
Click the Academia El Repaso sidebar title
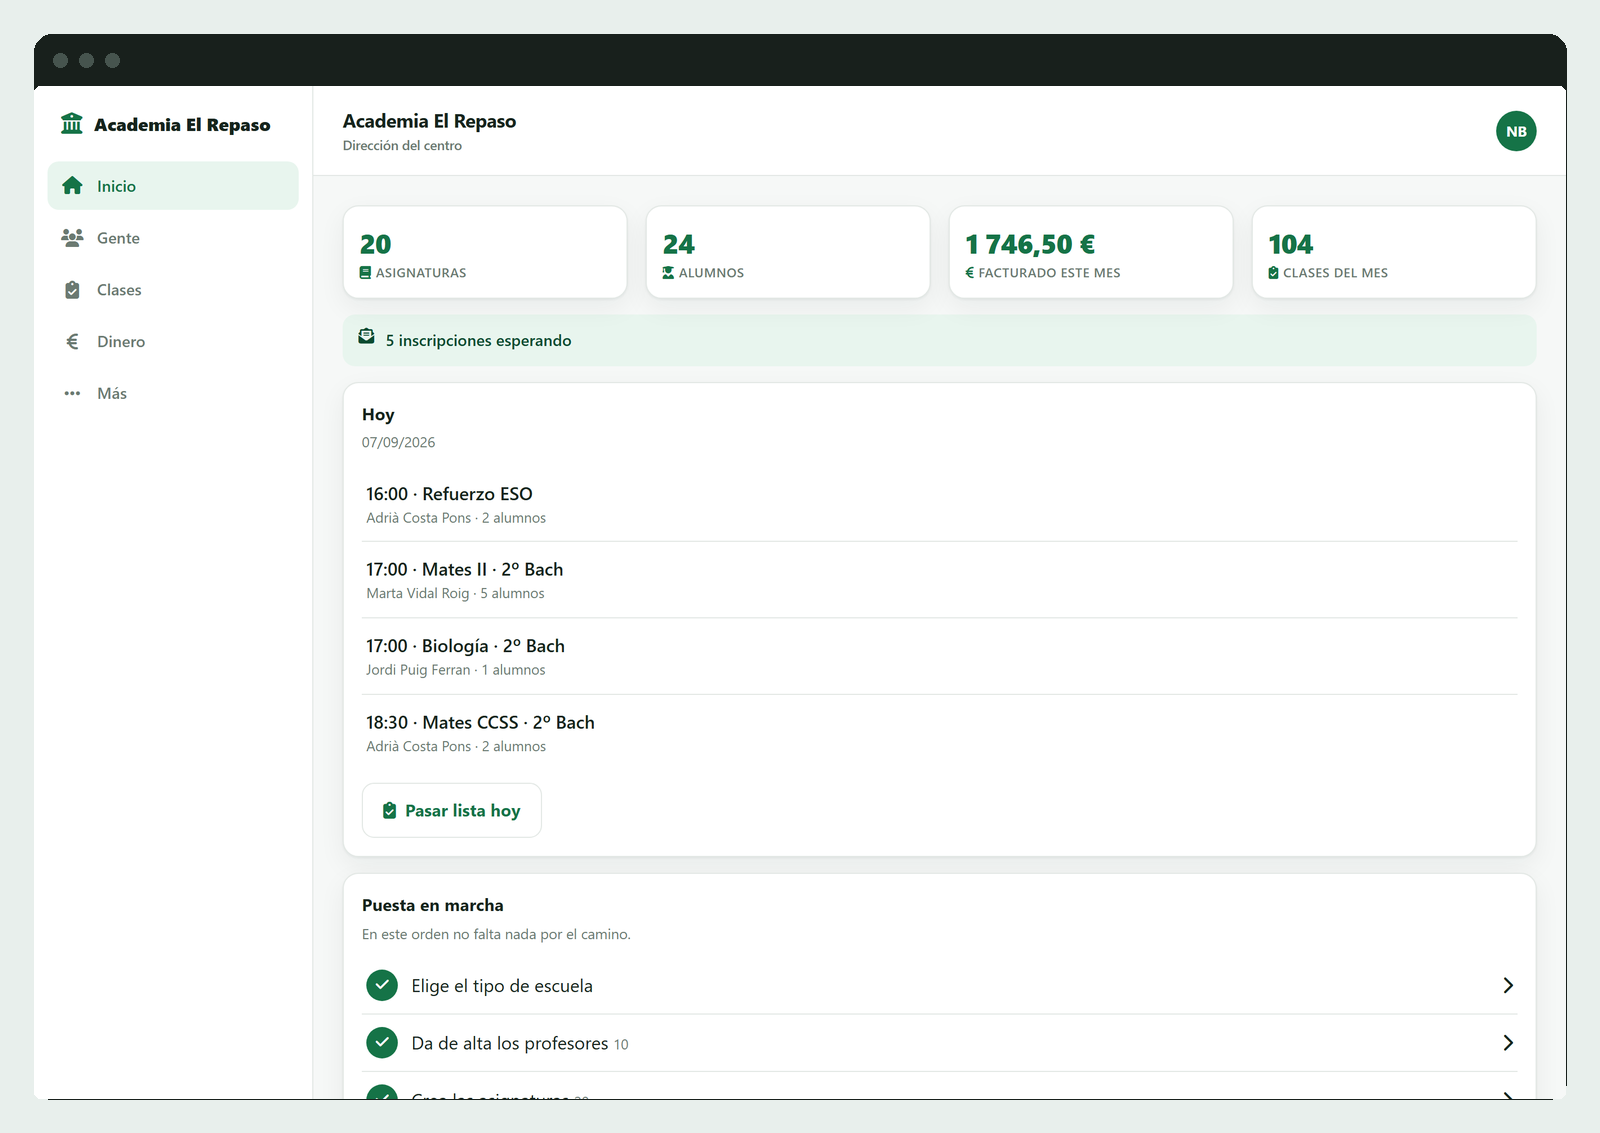(182, 125)
